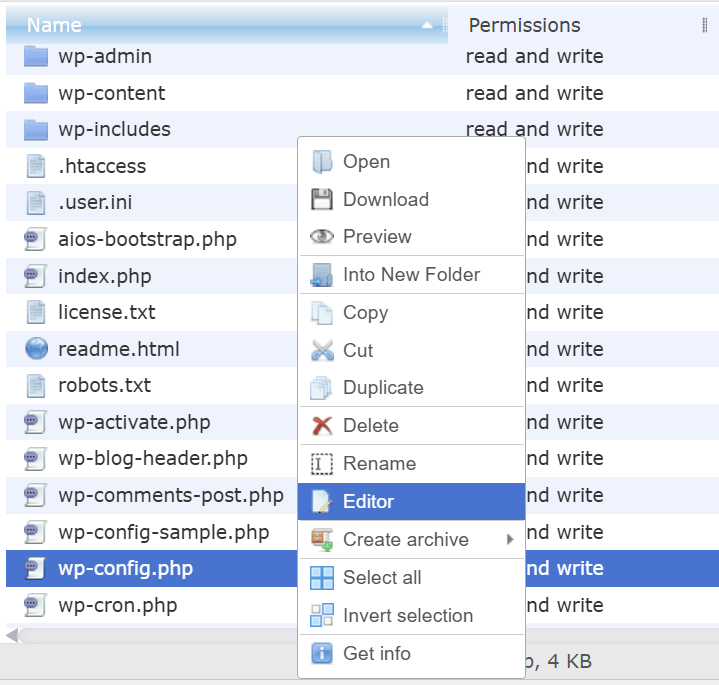Select the wp-content folder name
The width and height of the screenshot is (719, 685).
[111, 93]
